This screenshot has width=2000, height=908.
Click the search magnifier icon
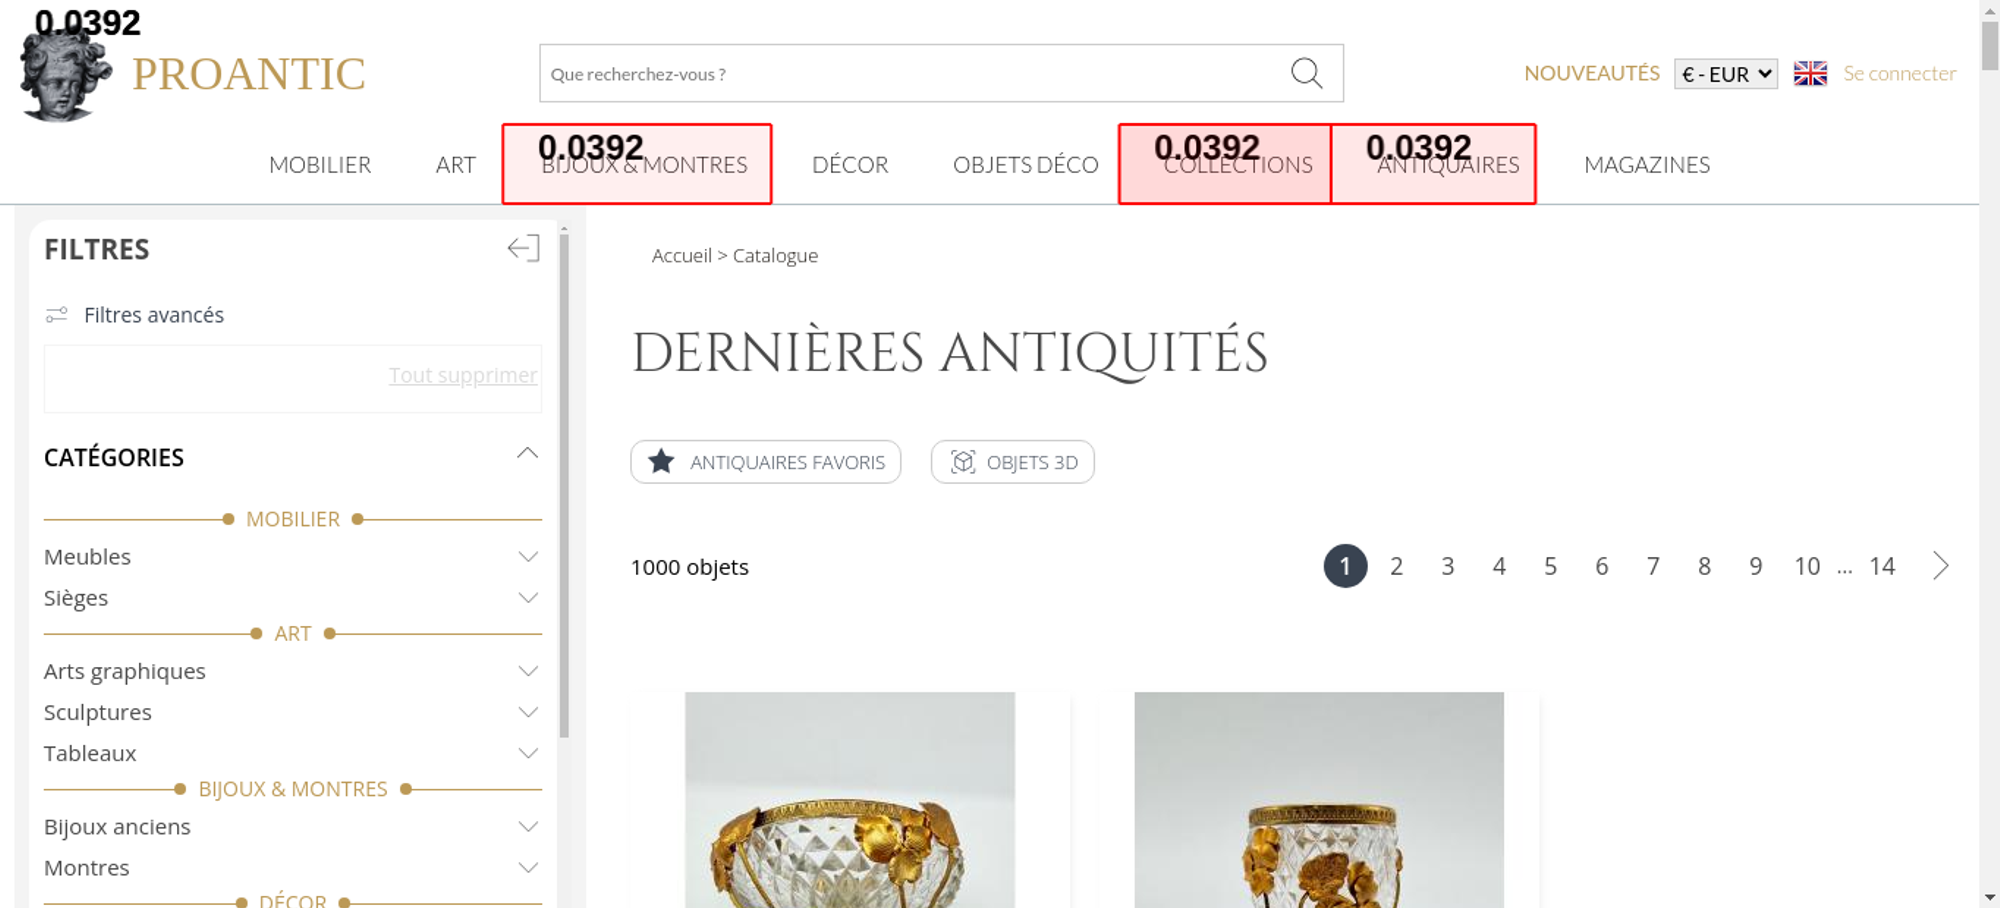click(1306, 73)
